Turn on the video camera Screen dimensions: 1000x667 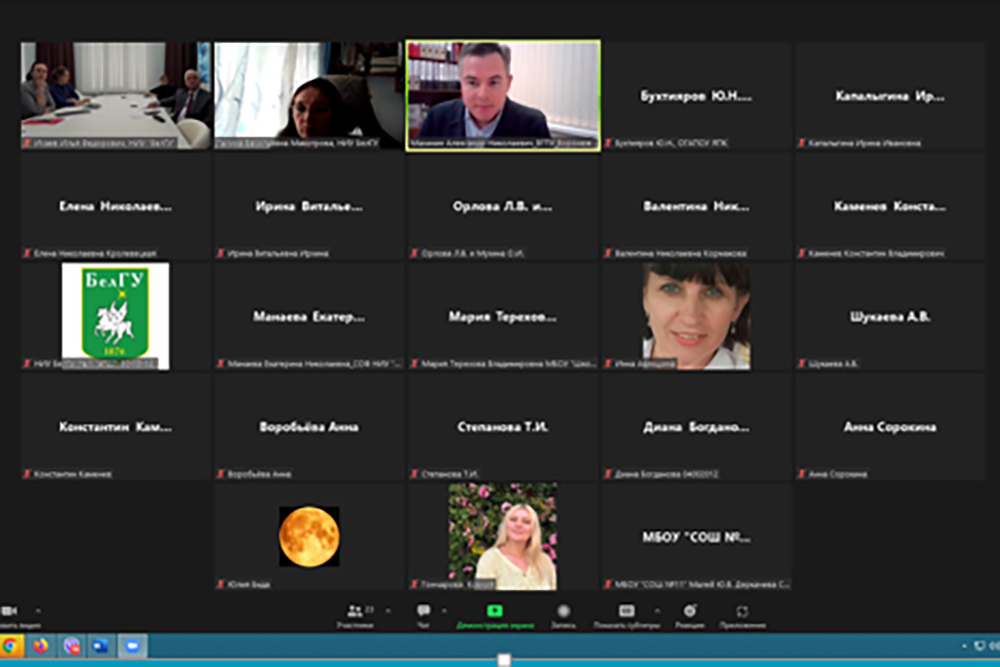click(10, 611)
